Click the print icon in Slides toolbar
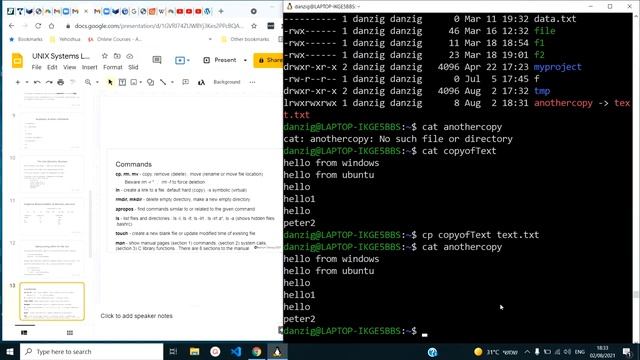 pyautogui.click(x=61, y=82)
